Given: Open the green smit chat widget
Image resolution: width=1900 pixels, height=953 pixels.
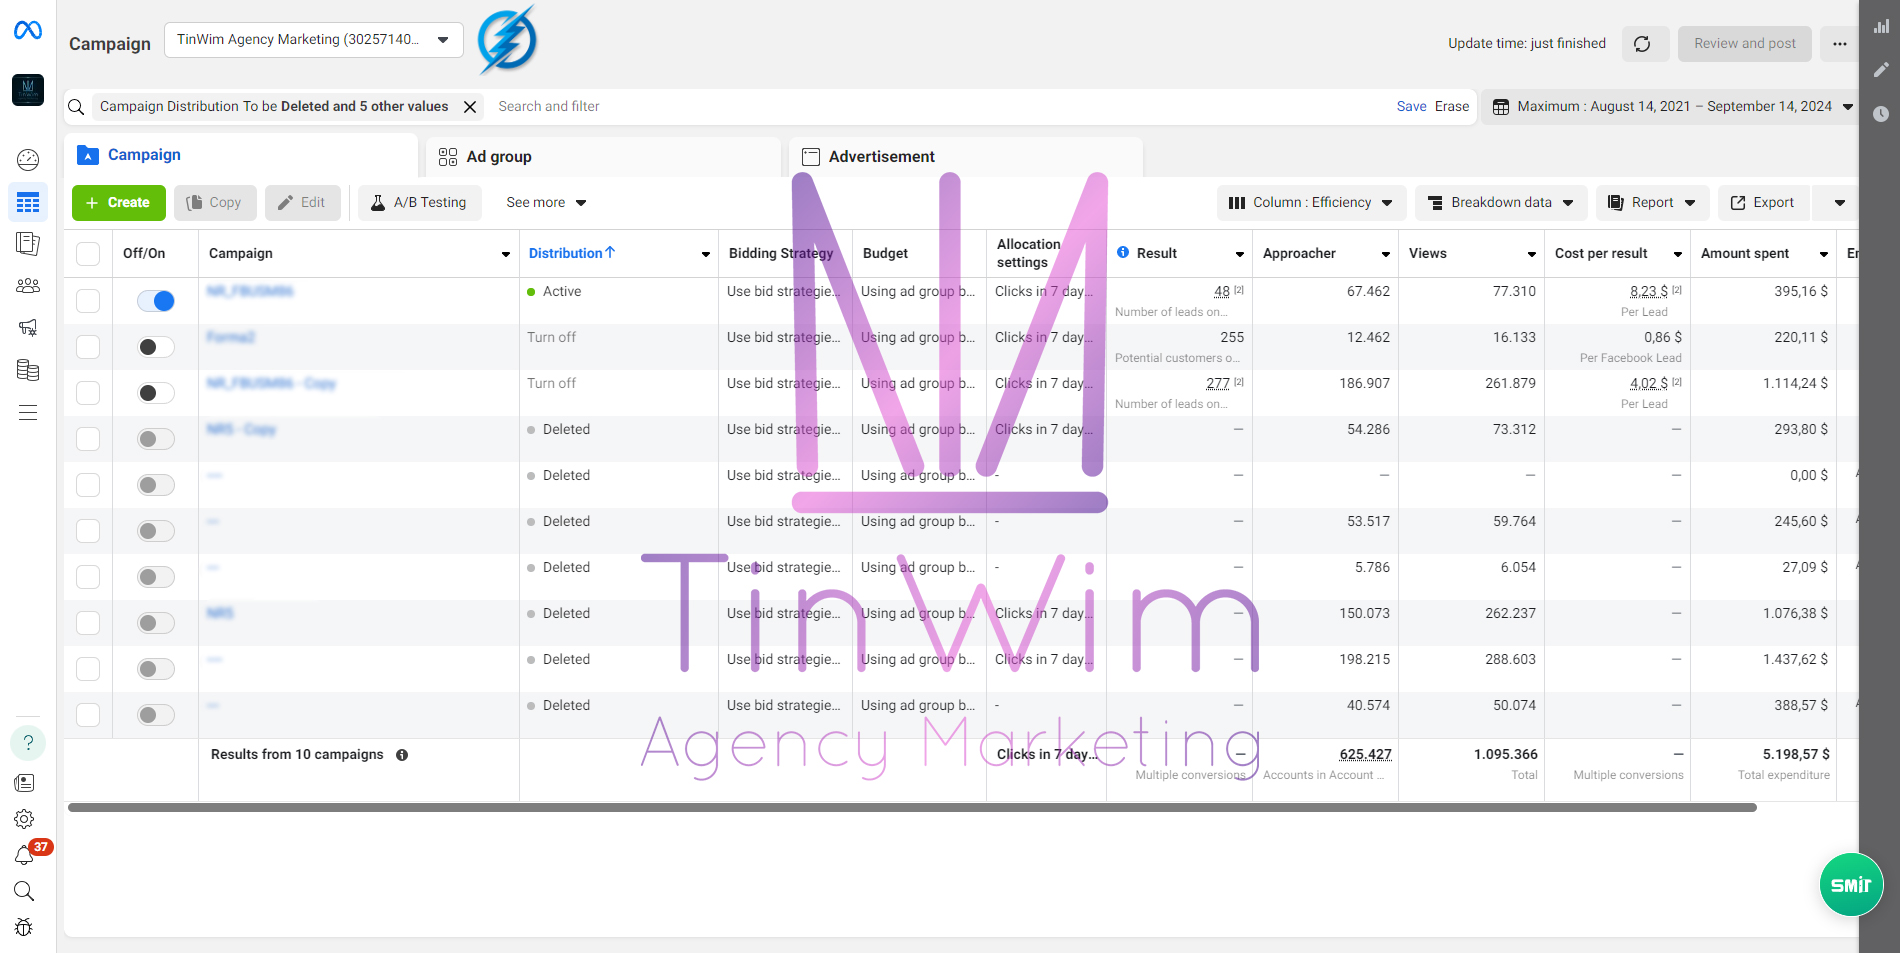Looking at the screenshot, I should click(x=1851, y=885).
